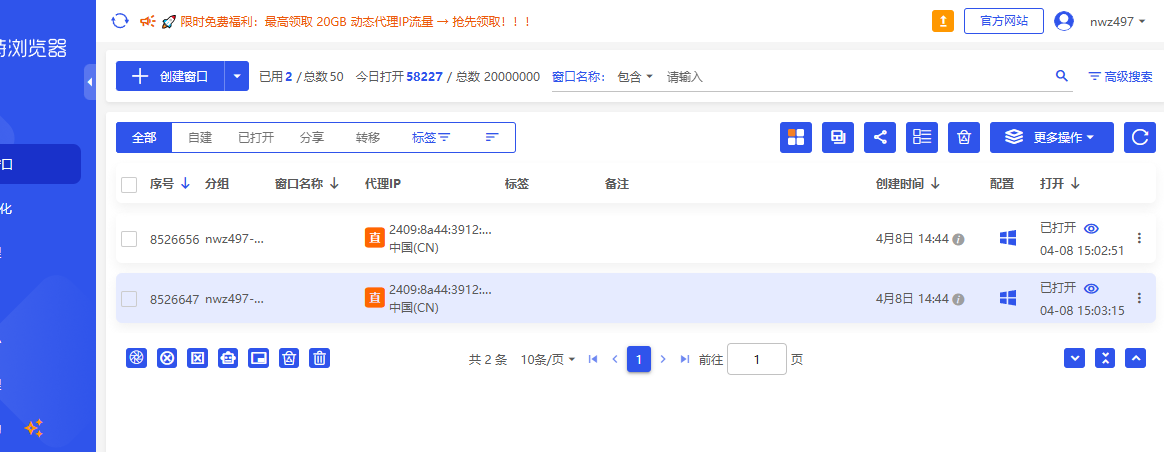Click the Windows config icon for 8526656

click(x=1007, y=238)
